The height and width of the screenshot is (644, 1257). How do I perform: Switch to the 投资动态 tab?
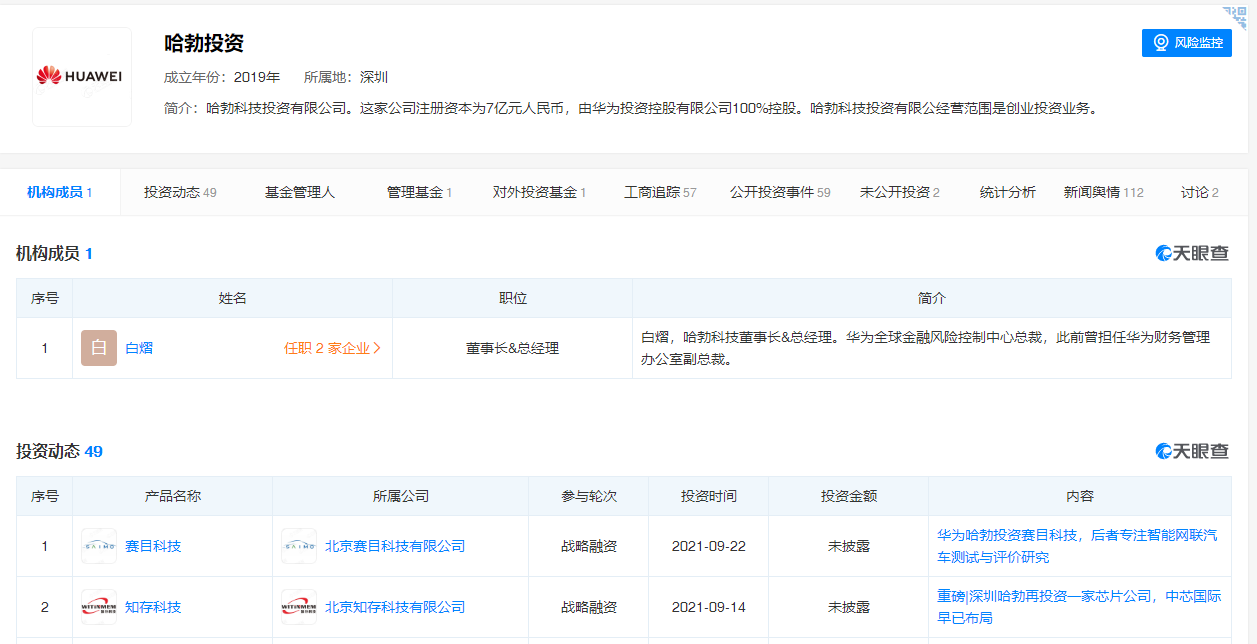pyautogui.click(x=180, y=192)
